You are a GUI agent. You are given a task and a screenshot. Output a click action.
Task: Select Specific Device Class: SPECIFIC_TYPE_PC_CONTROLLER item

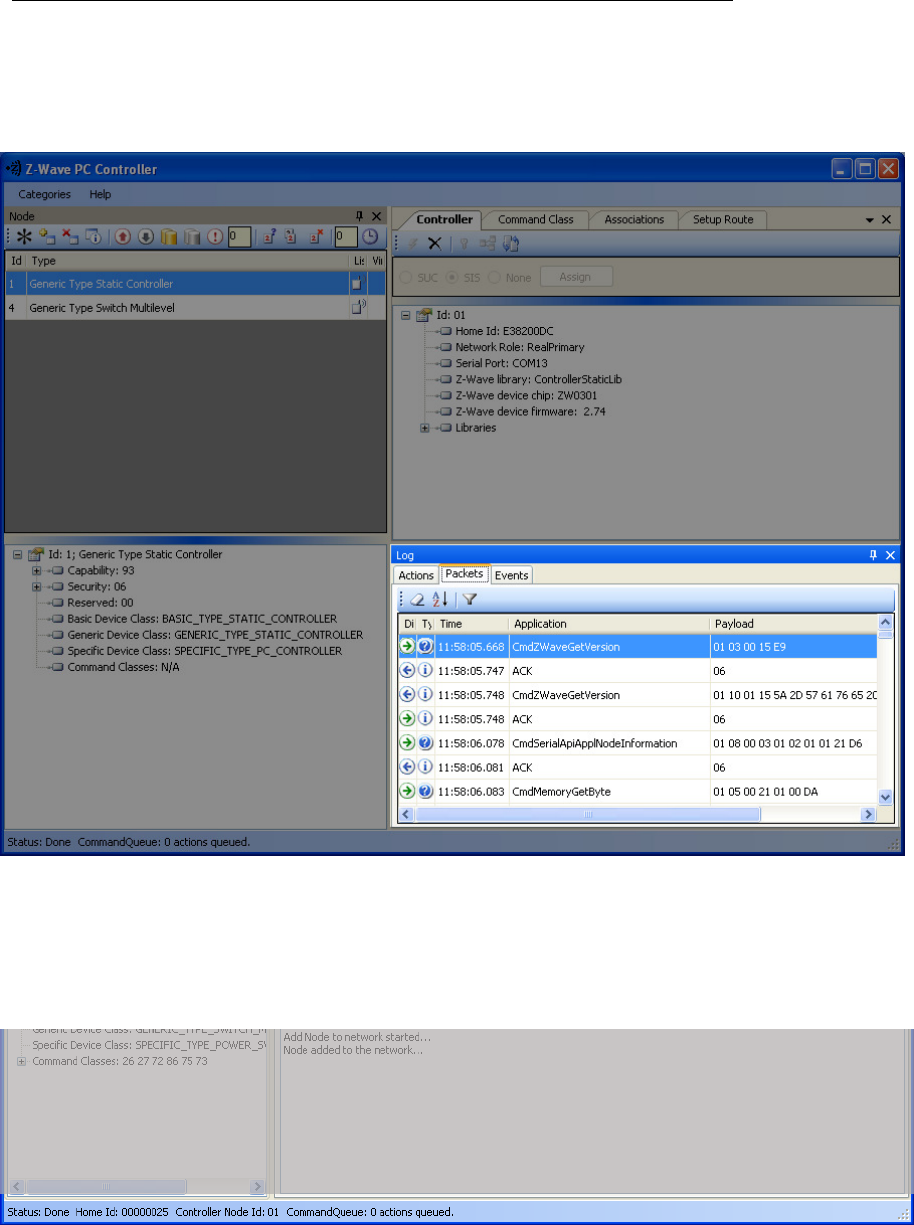click(205, 650)
